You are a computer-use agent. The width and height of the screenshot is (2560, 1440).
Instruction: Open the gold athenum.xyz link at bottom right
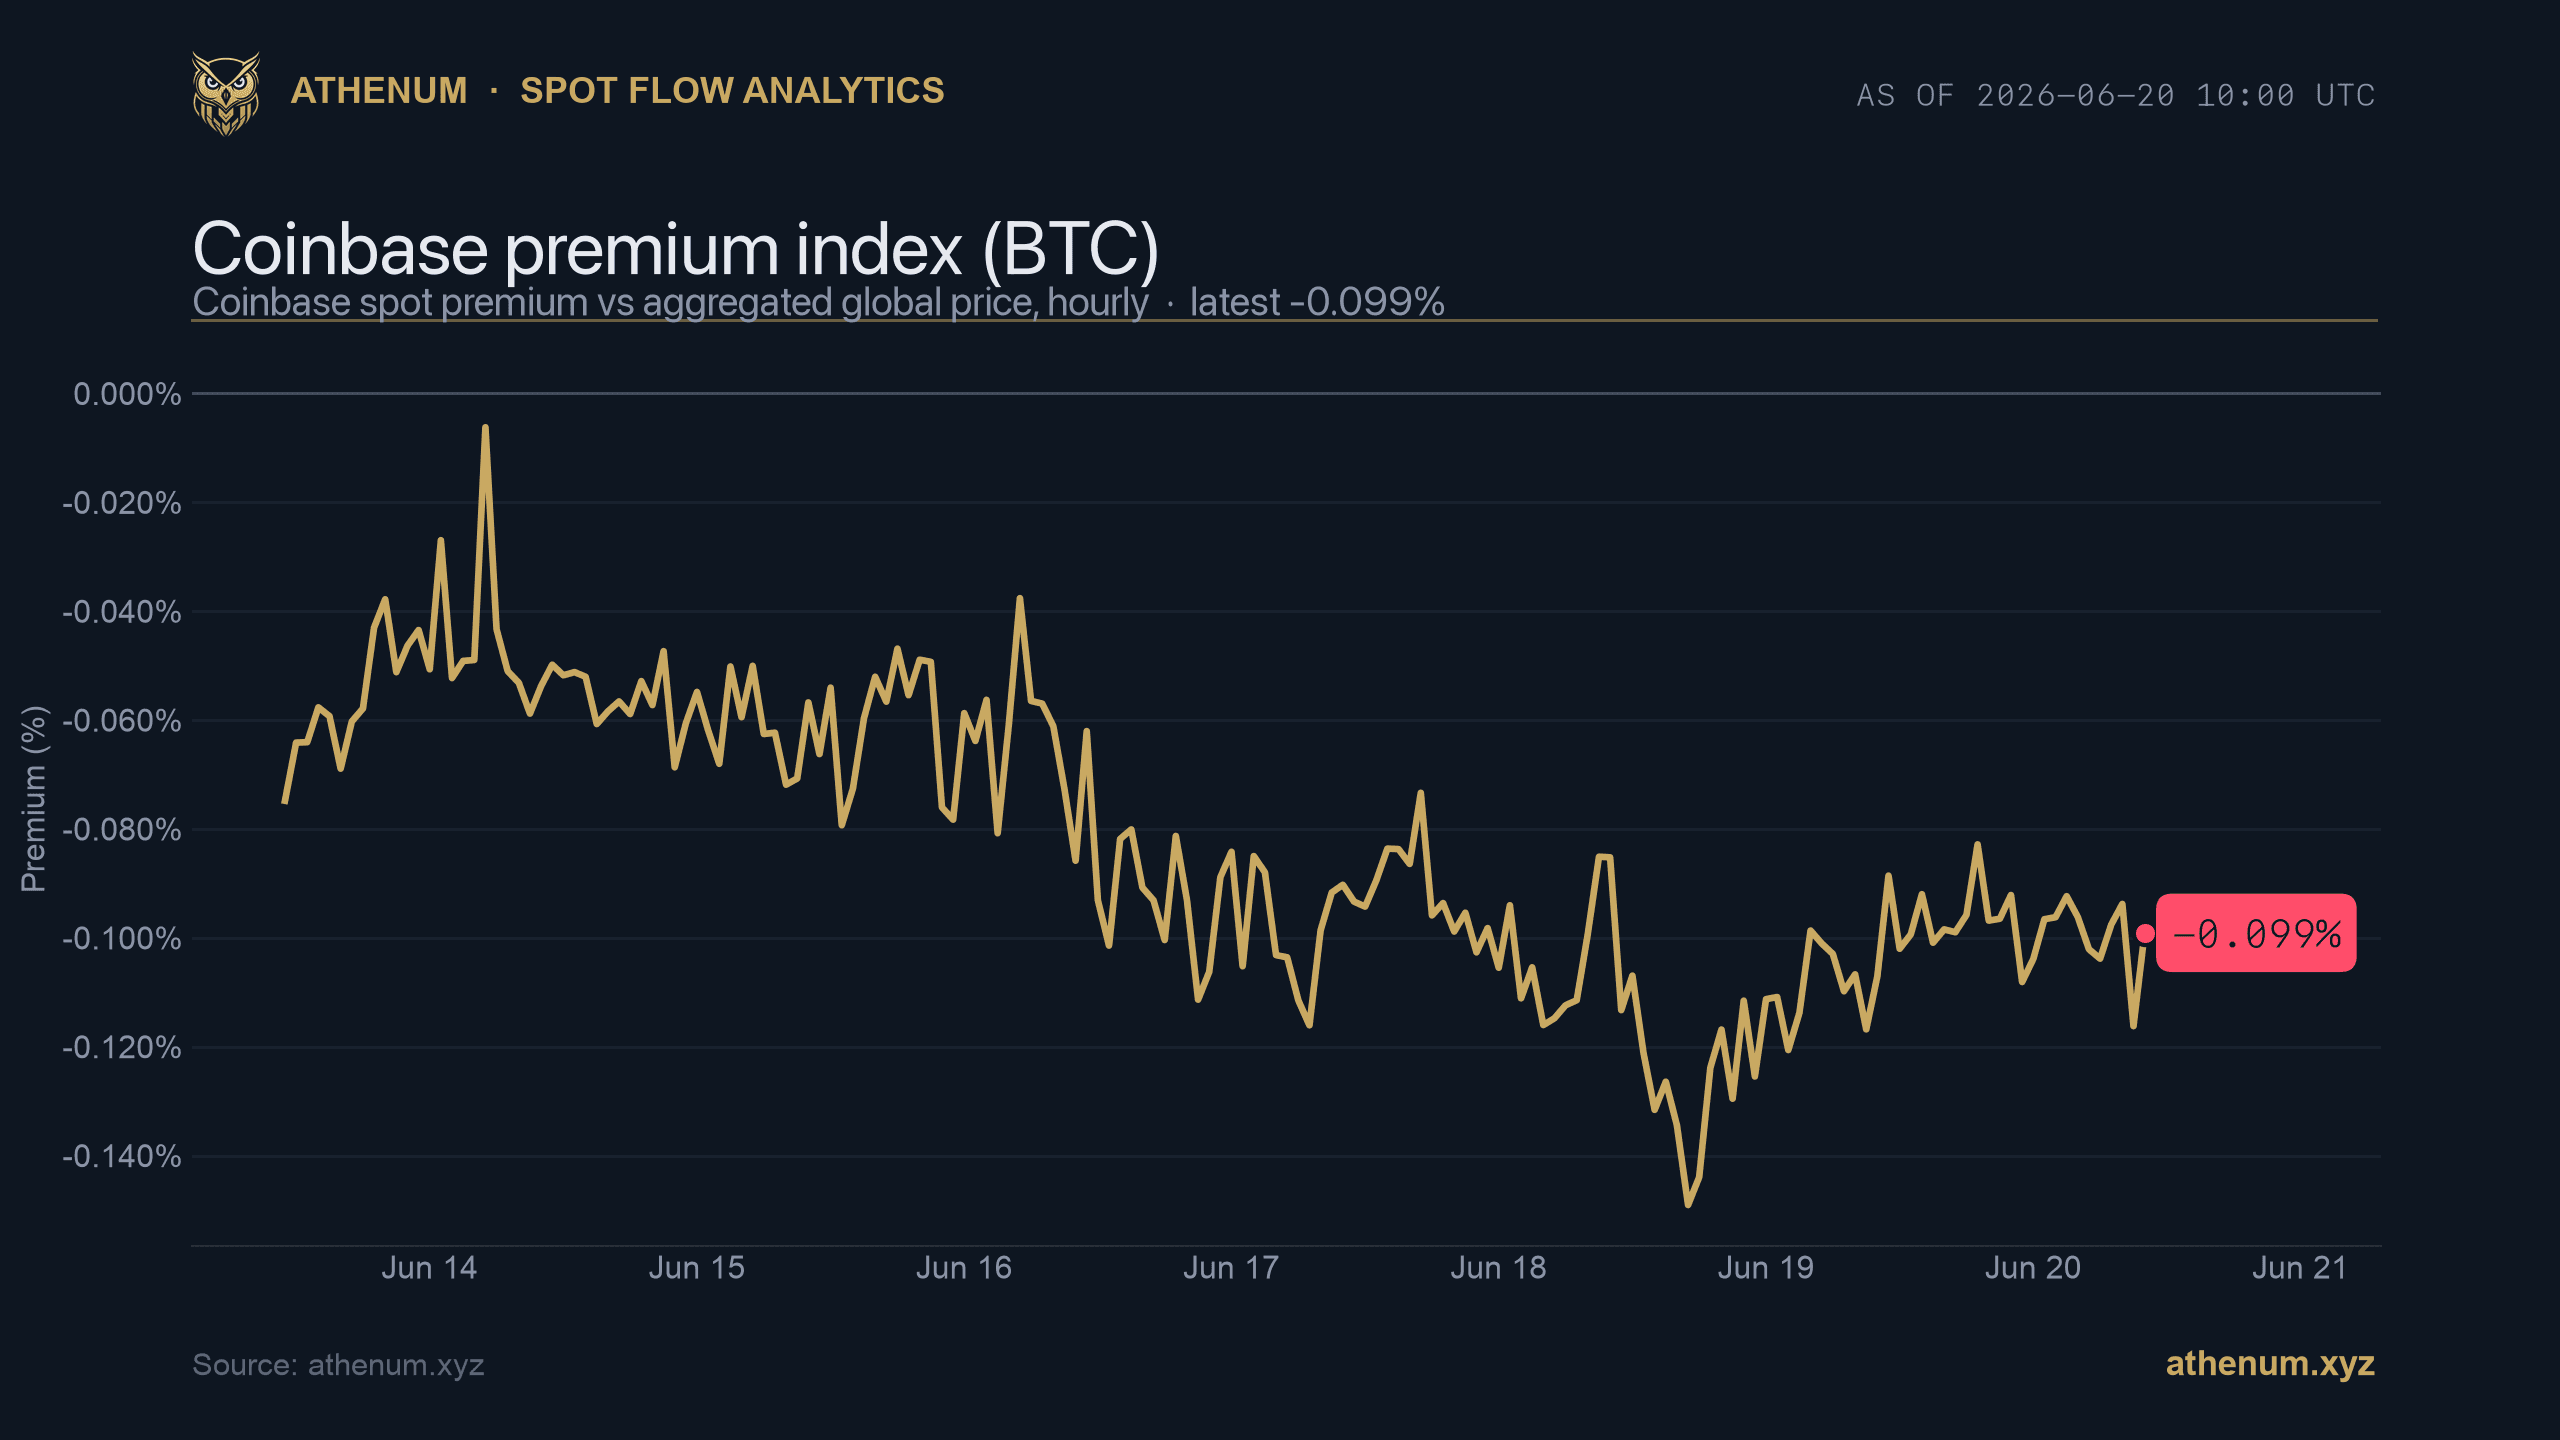pyautogui.click(x=2270, y=1364)
